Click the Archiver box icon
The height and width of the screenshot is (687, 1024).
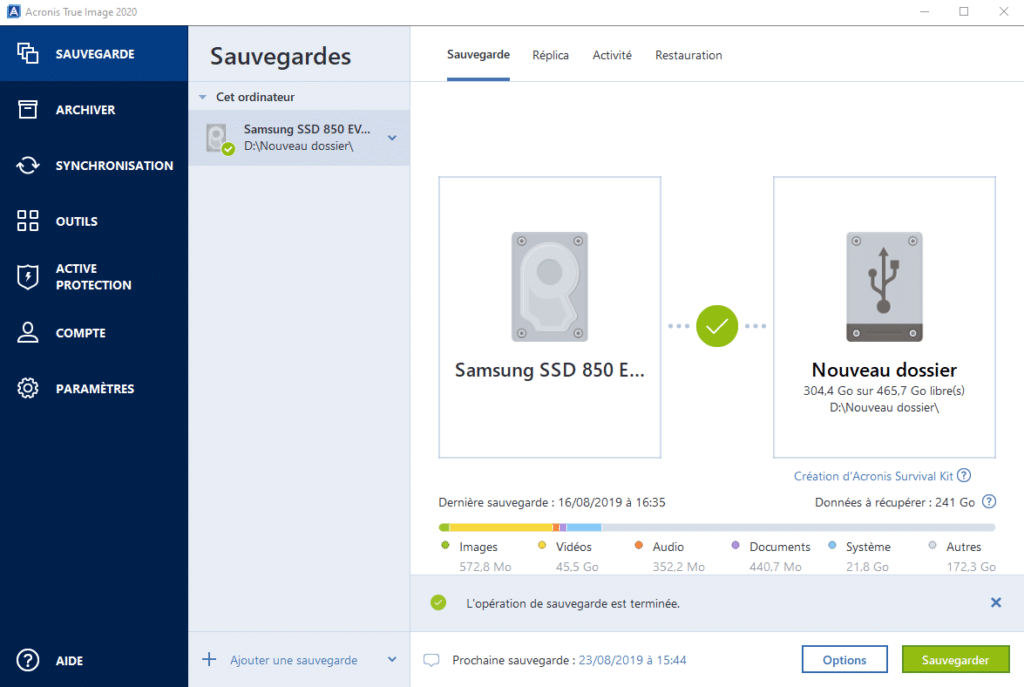click(27, 110)
